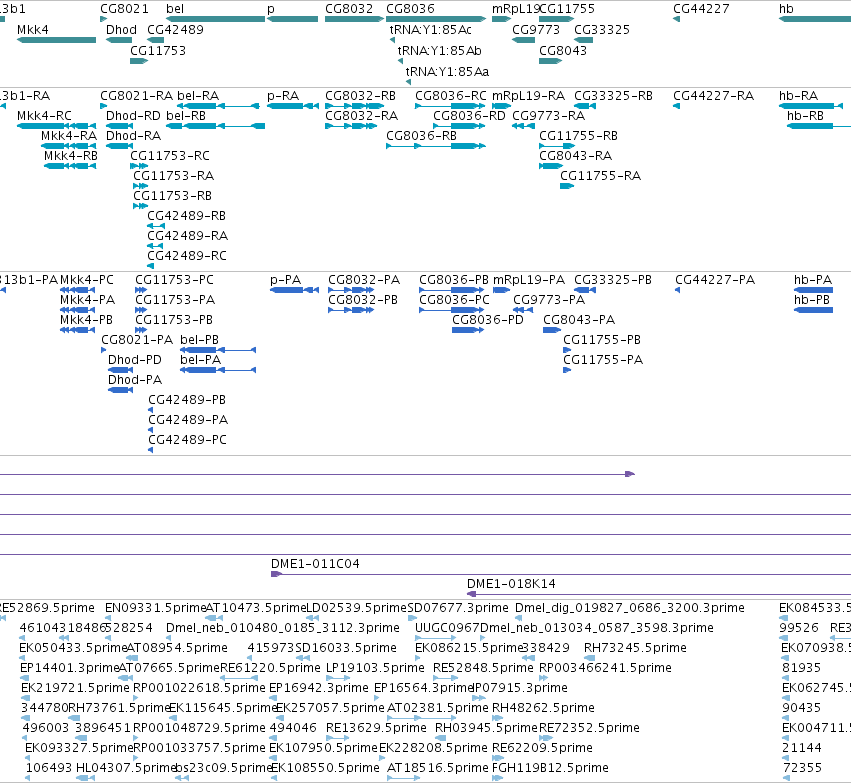Click the hb gene label
Image resolution: width=851 pixels, height=783 pixels.
(786, 9)
